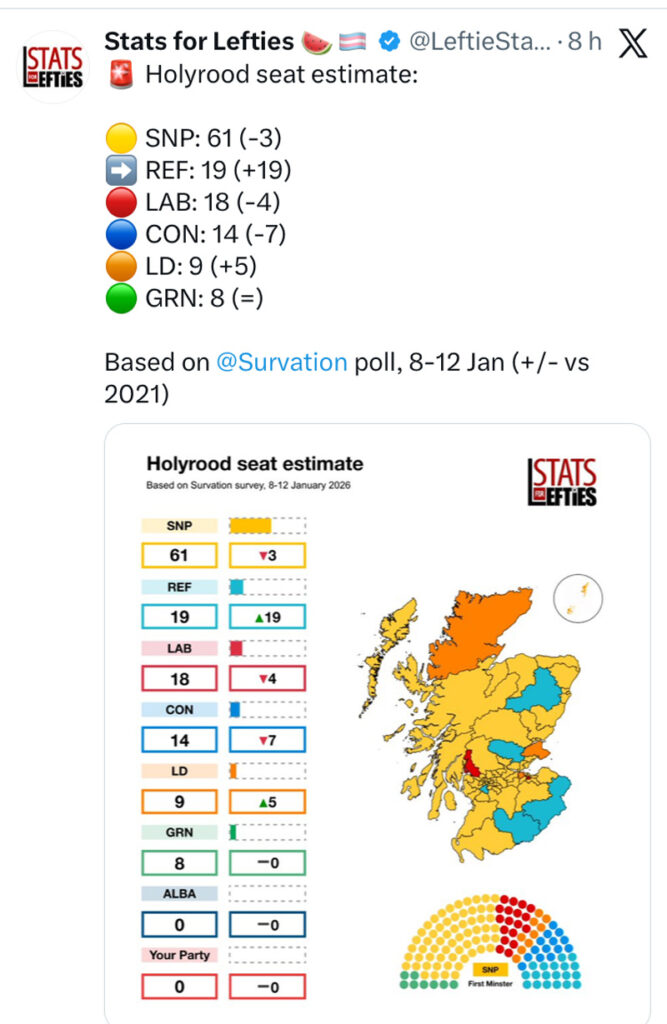This screenshot has height=1024, width=667.
Task: Click the hemicycle seat diagram
Action: point(490,942)
